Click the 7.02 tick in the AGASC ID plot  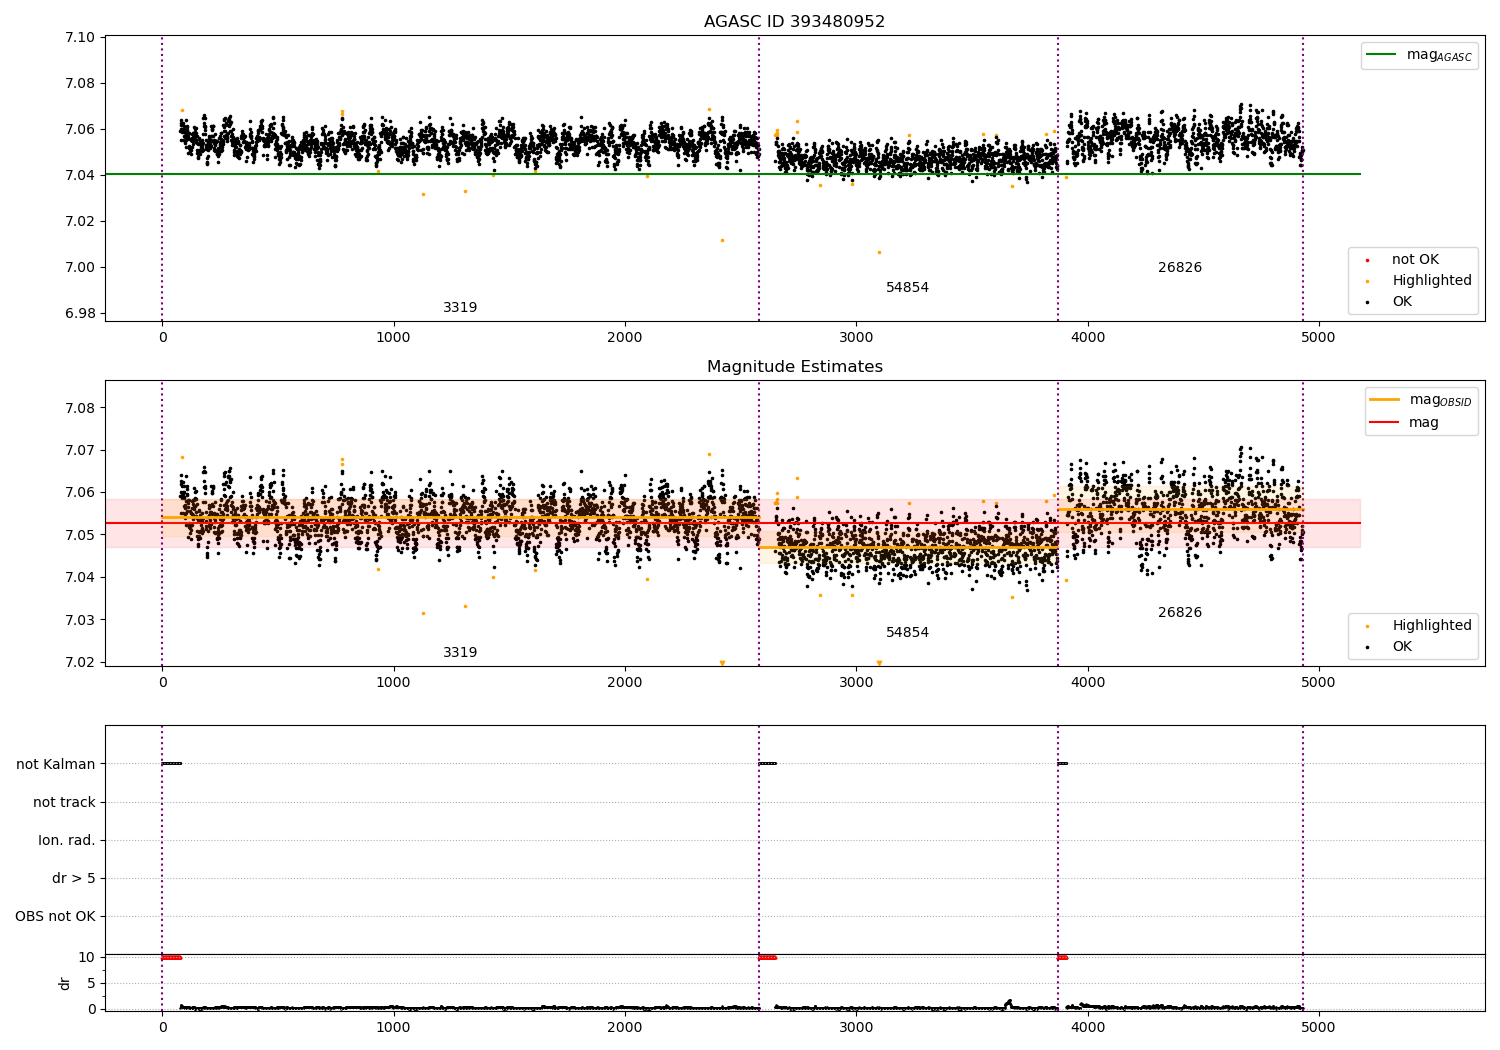click(80, 222)
